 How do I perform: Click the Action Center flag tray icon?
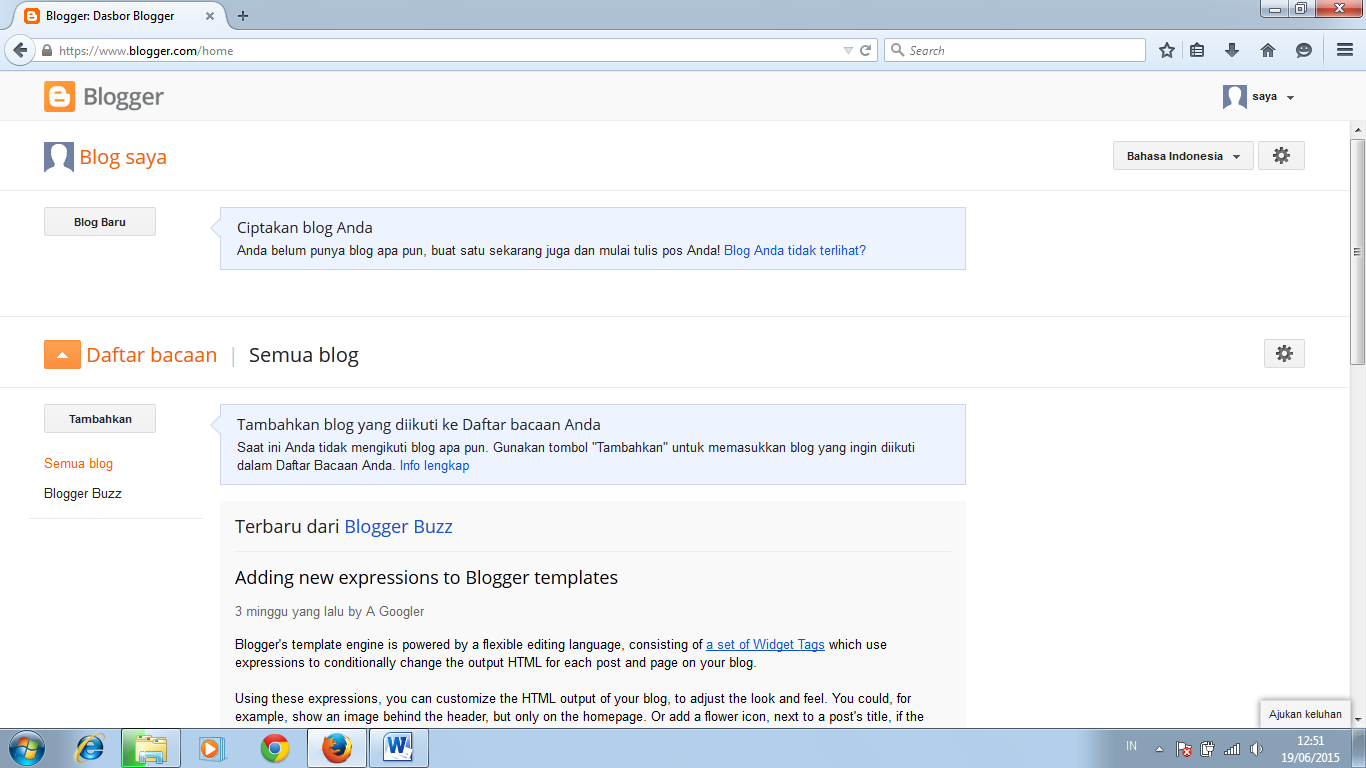1184,748
